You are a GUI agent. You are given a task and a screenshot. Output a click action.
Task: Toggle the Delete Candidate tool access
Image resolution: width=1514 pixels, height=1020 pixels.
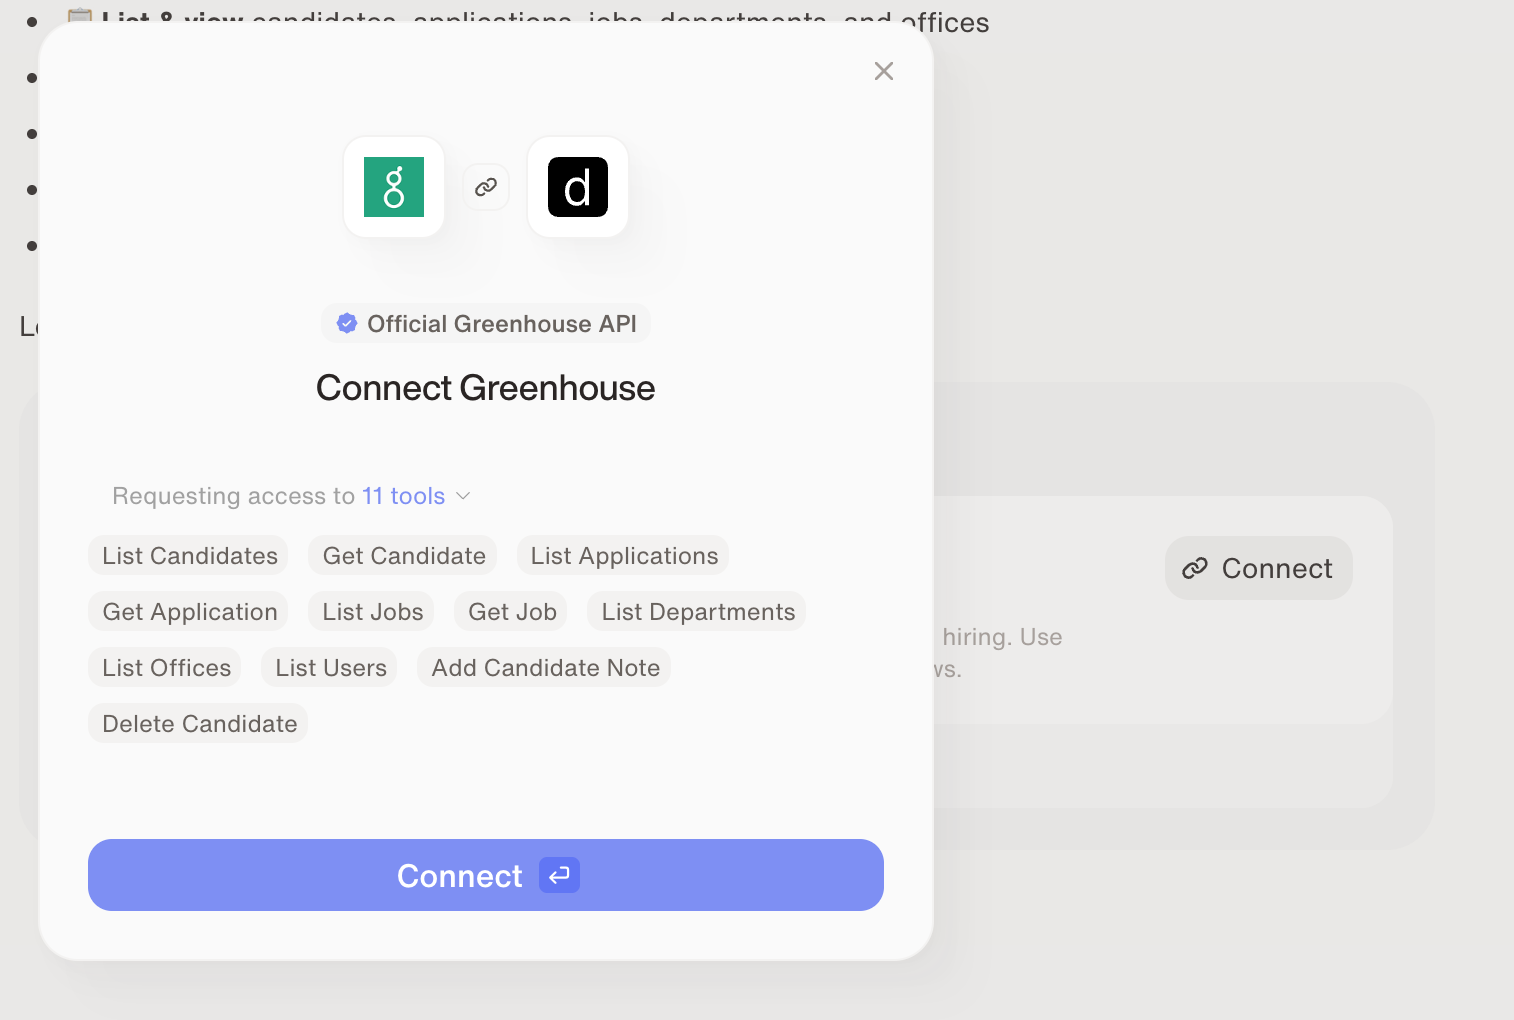pyautogui.click(x=197, y=723)
